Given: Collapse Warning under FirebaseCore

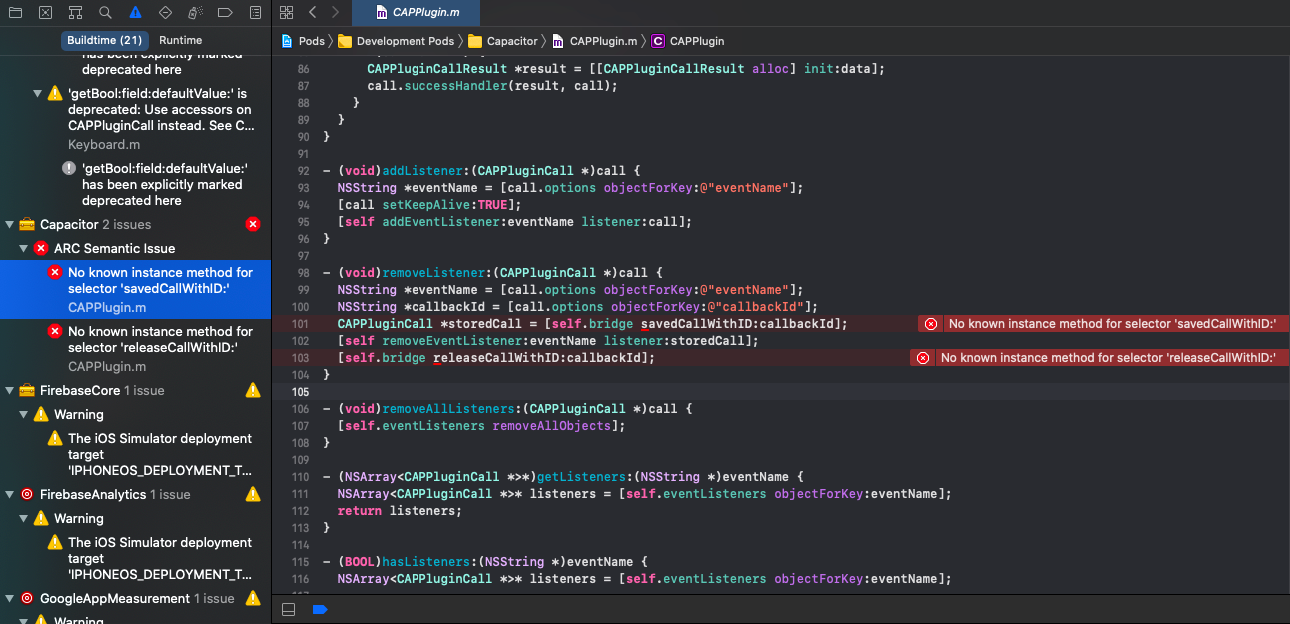Looking at the screenshot, I should coord(24,415).
